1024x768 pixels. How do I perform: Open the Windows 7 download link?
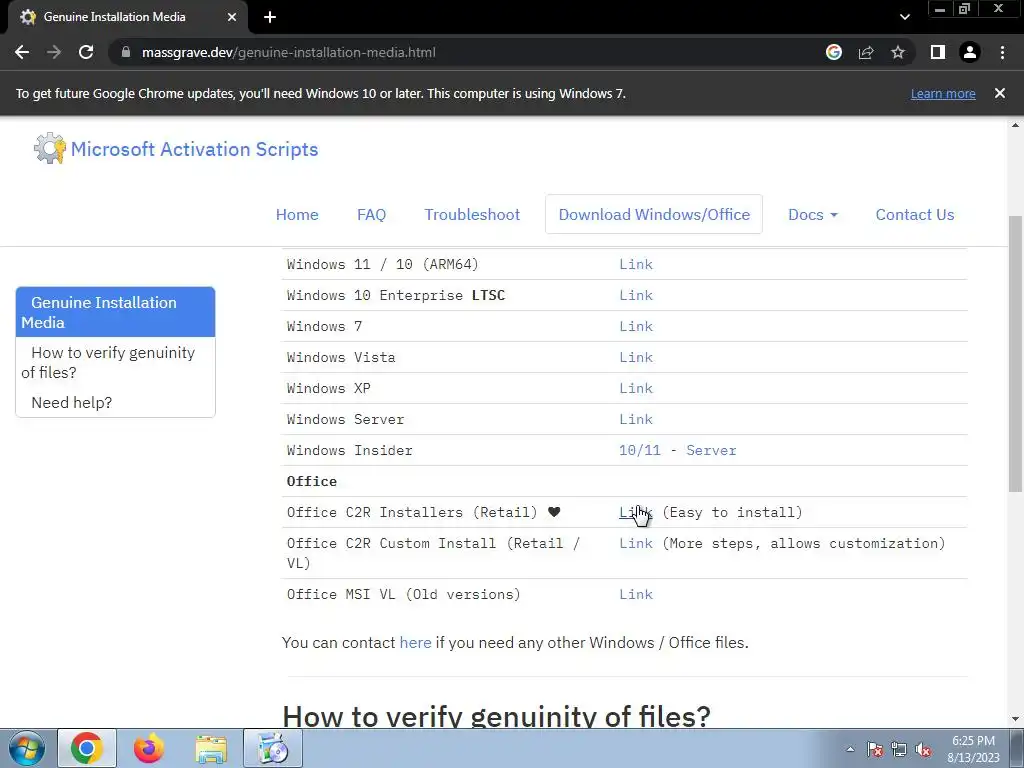pos(636,327)
